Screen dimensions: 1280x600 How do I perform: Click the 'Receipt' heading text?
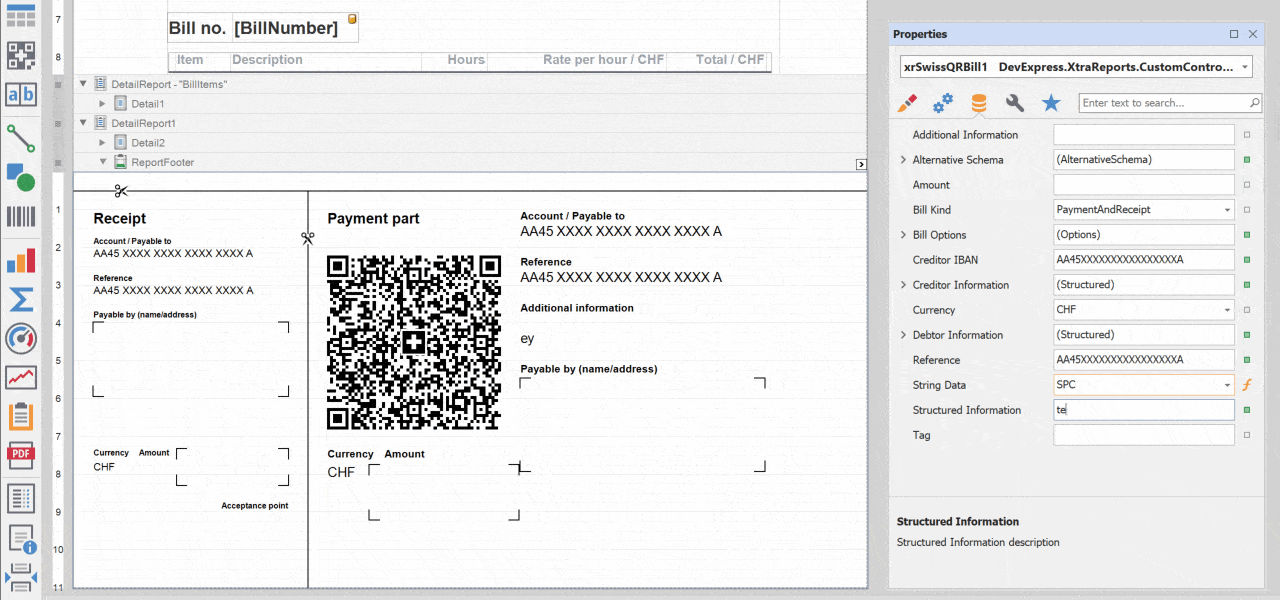click(x=120, y=219)
